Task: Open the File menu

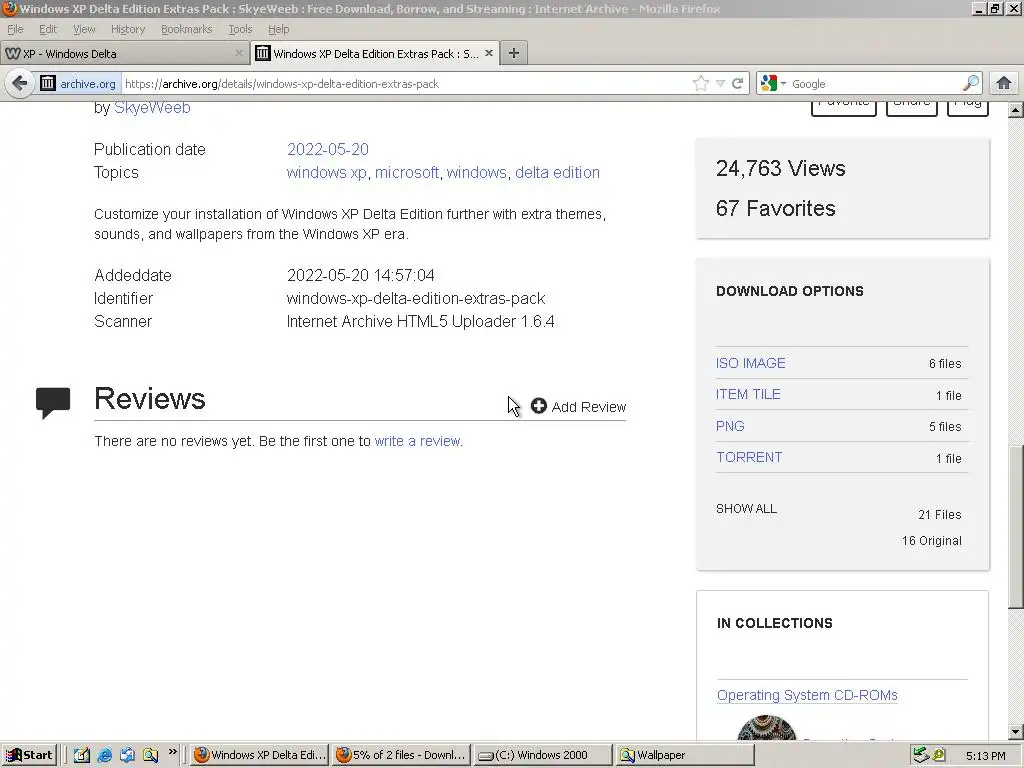Action: (15, 29)
